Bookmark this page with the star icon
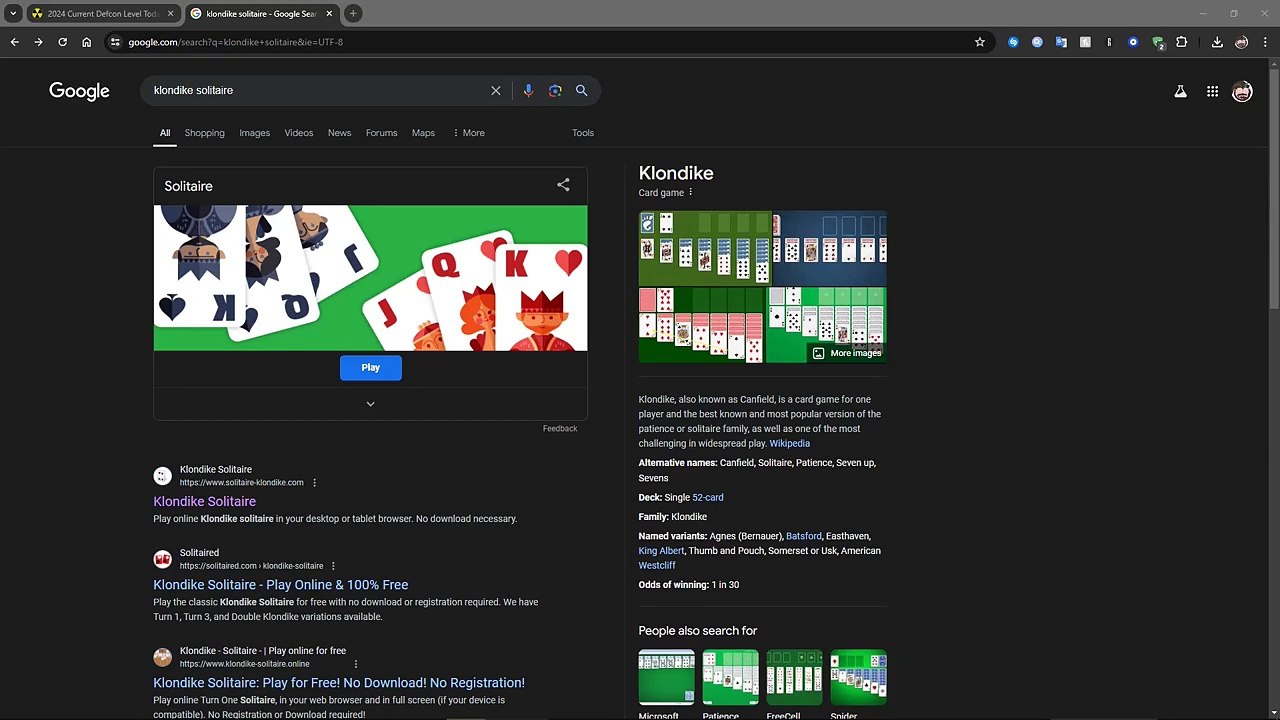This screenshot has height=720, width=1280. [980, 42]
